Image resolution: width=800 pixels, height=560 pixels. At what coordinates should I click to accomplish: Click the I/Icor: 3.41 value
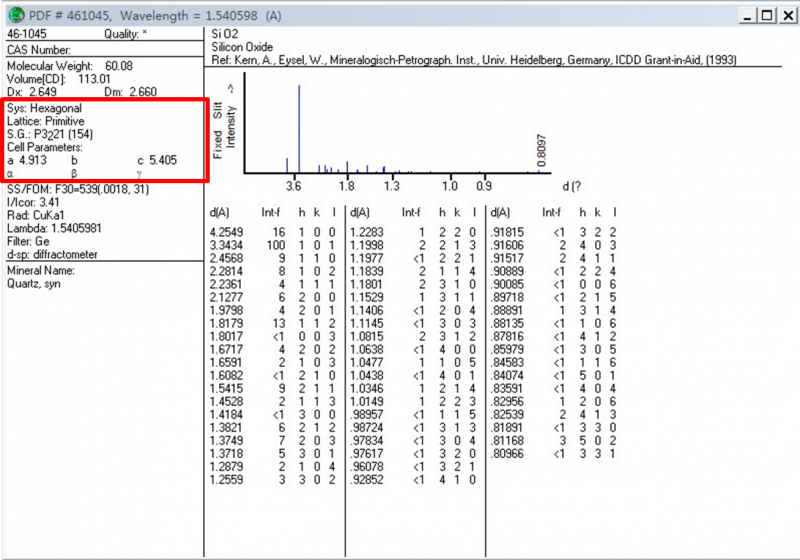pyautogui.click(x=33, y=202)
